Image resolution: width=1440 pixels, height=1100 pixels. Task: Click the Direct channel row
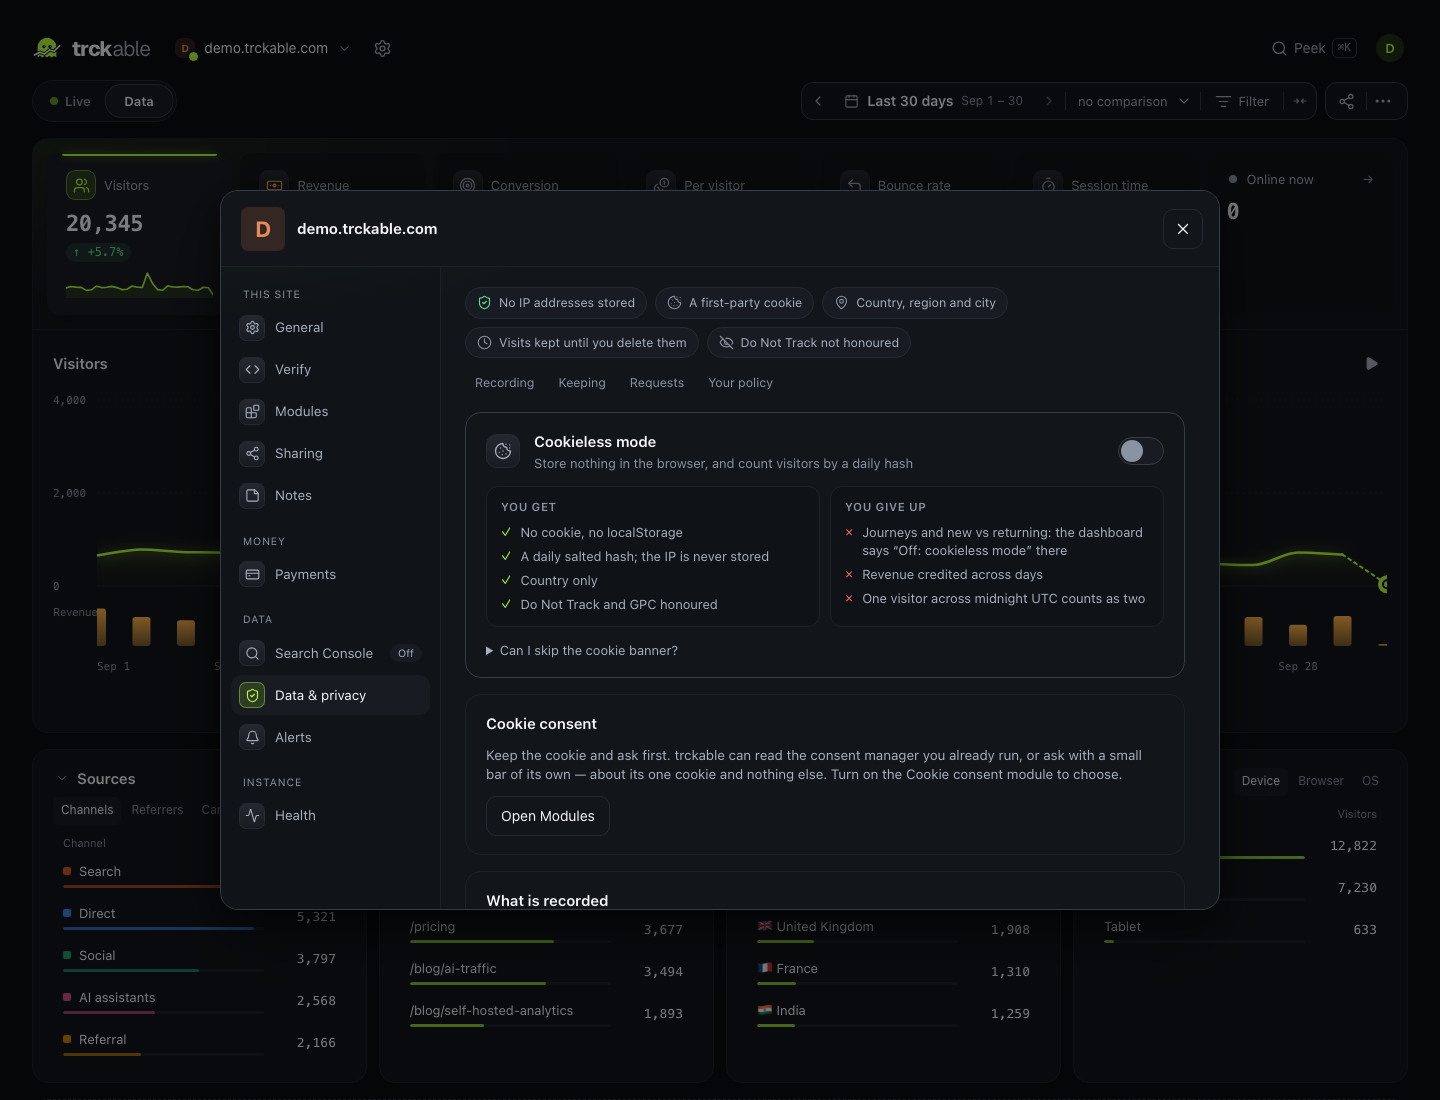(199, 915)
